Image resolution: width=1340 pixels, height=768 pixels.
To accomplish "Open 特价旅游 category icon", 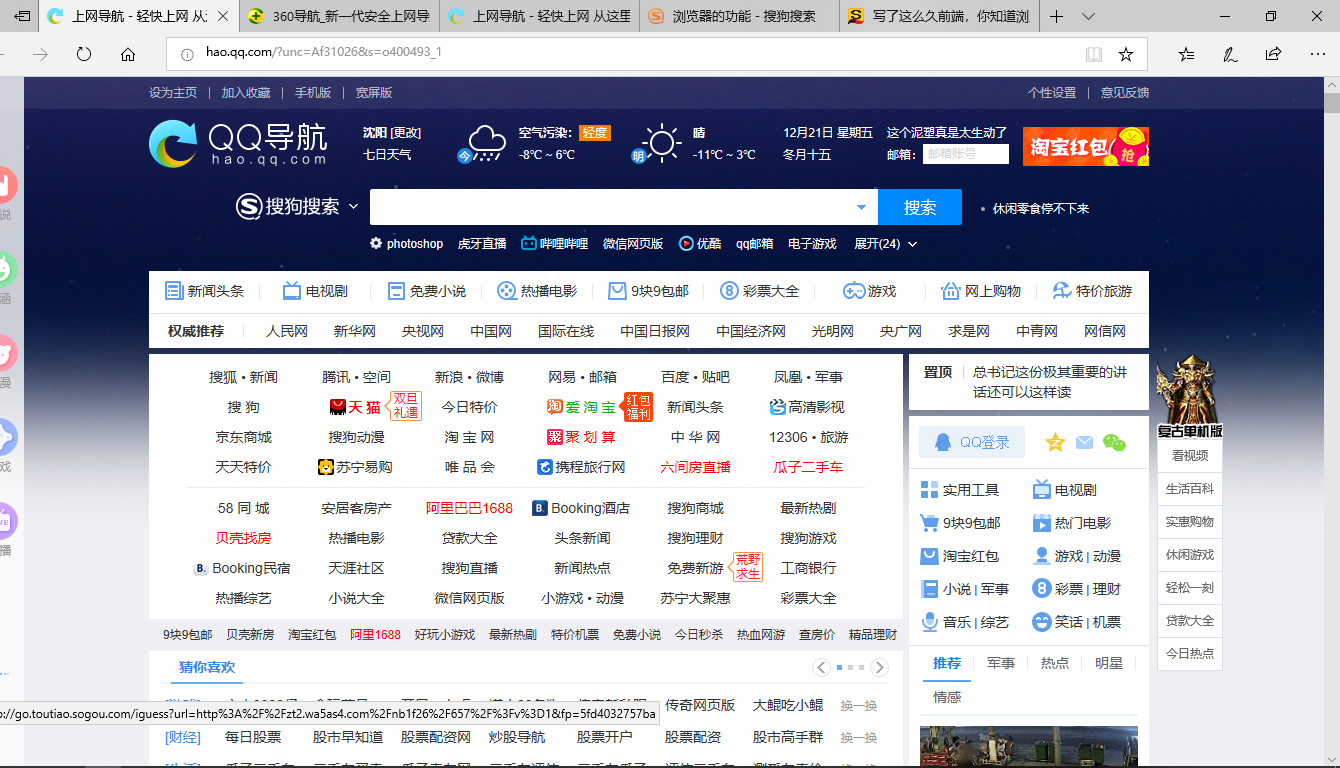I will 1061,291.
